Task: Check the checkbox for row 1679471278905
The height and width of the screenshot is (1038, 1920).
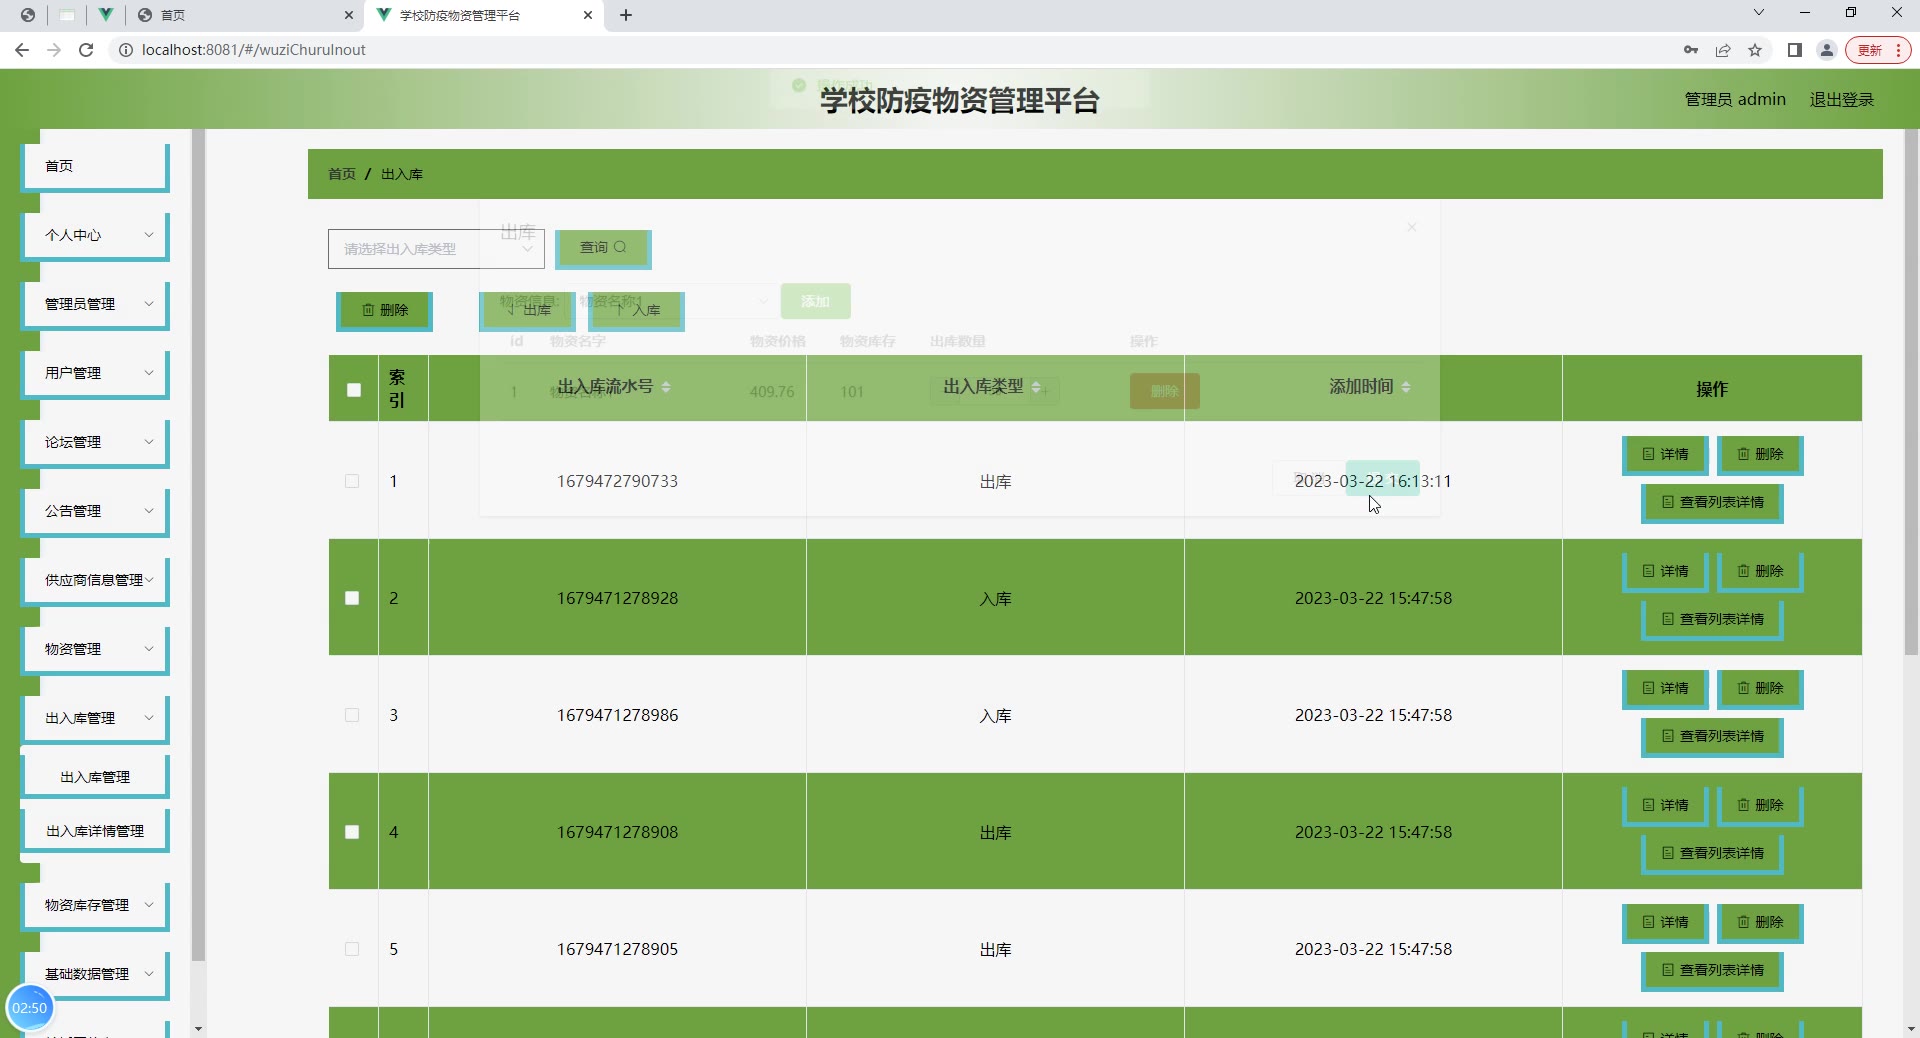Action: (352, 949)
